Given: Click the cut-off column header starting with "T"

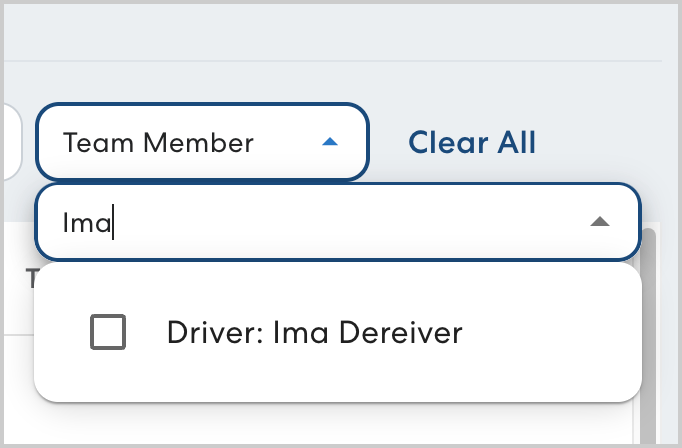Looking at the screenshot, I should pyautogui.click(x=30, y=279).
